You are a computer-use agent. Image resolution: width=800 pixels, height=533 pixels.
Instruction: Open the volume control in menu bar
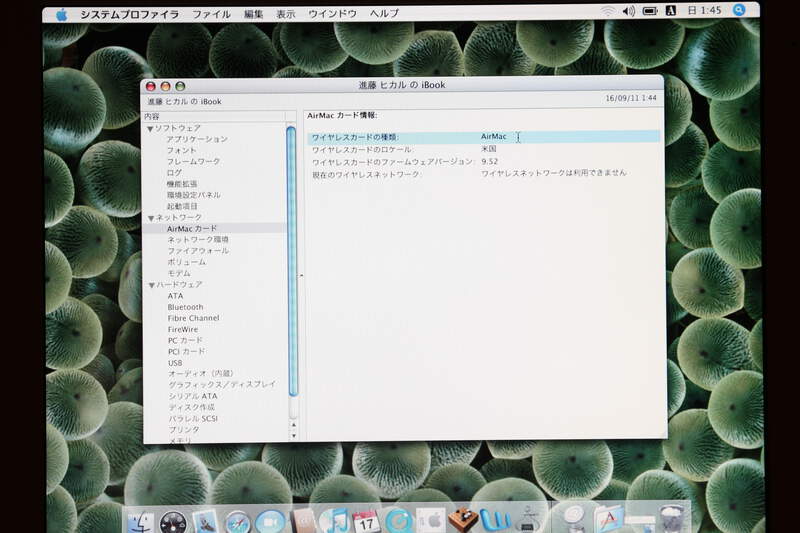tap(629, 11)
